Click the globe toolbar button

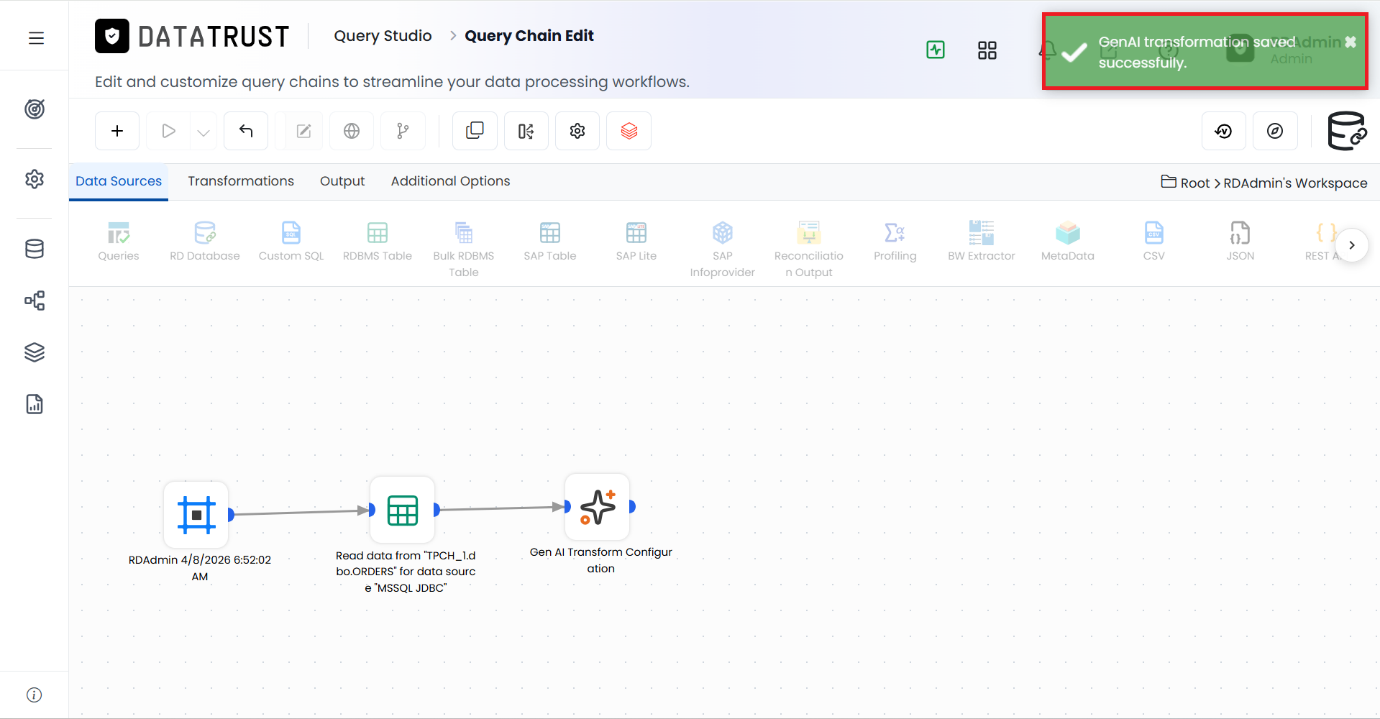coord(351,131)
